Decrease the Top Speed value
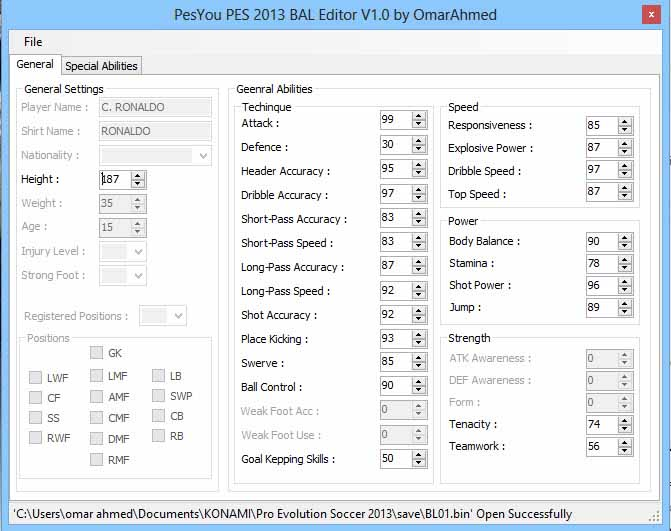671x531 pixels. 625,195
